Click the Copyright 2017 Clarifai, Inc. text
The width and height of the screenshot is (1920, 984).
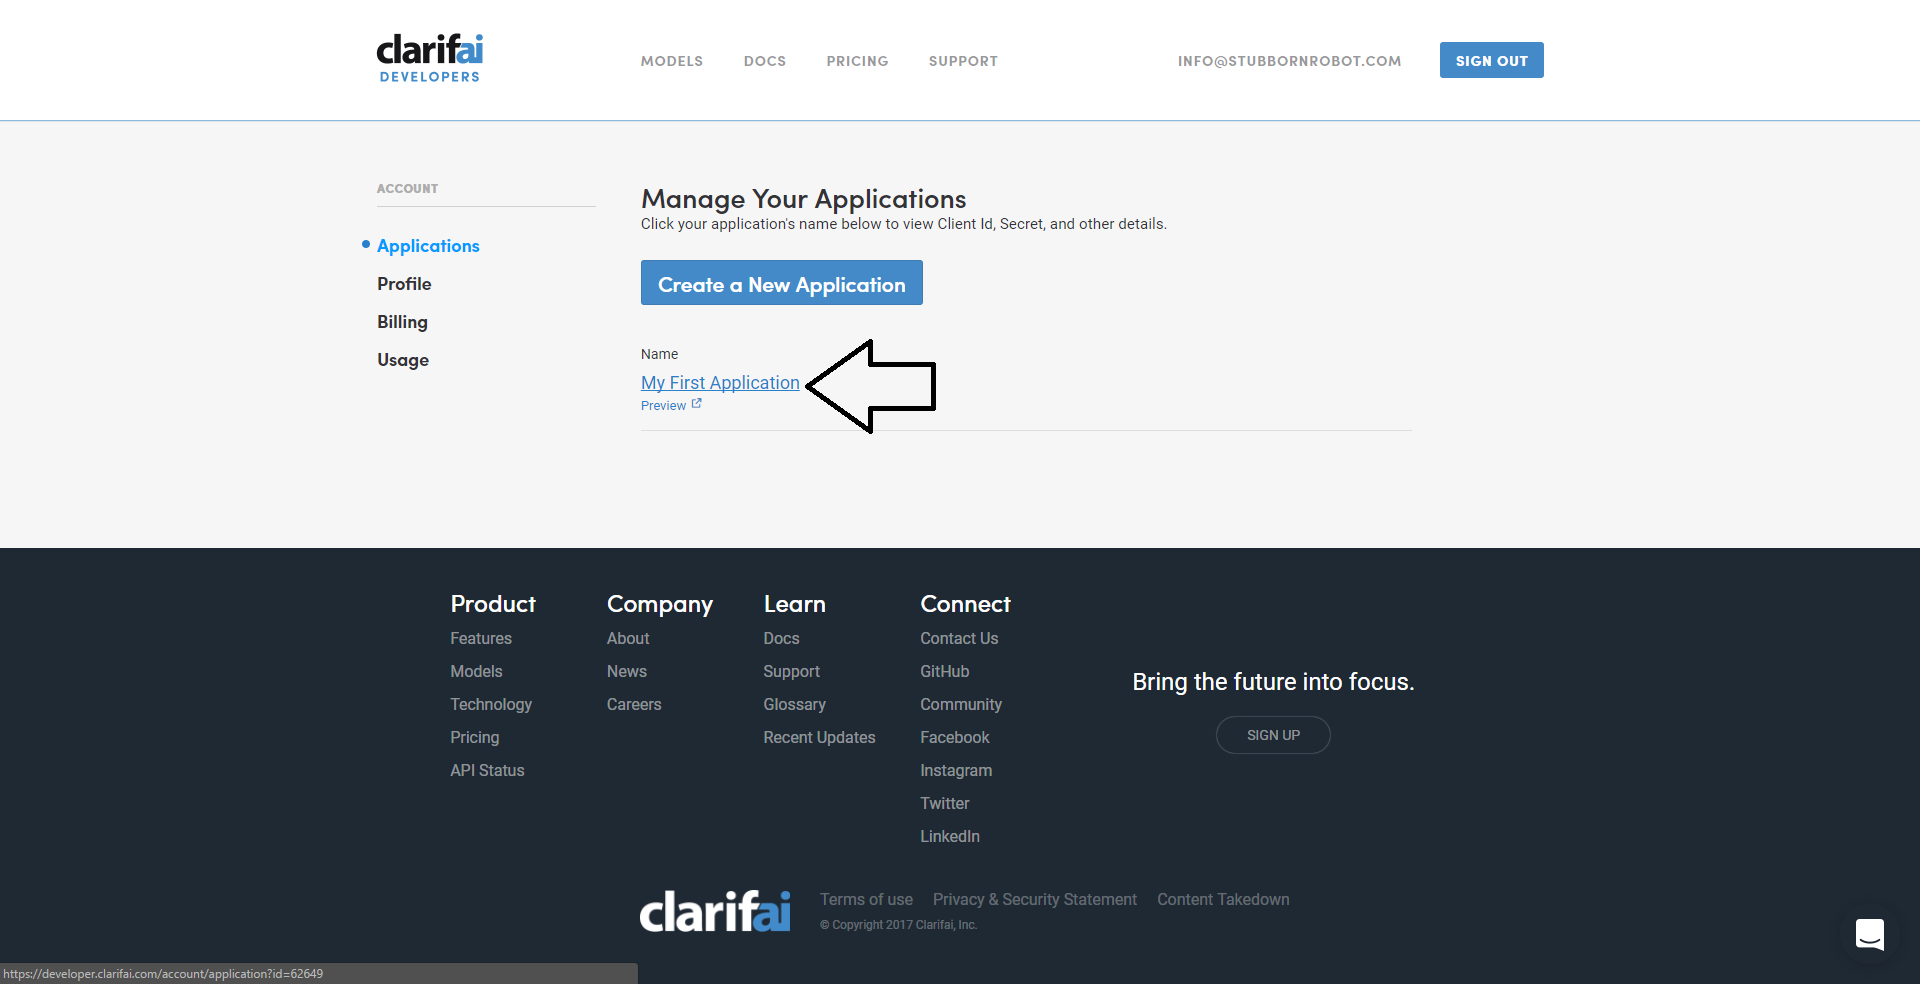[x=899, y=925]
